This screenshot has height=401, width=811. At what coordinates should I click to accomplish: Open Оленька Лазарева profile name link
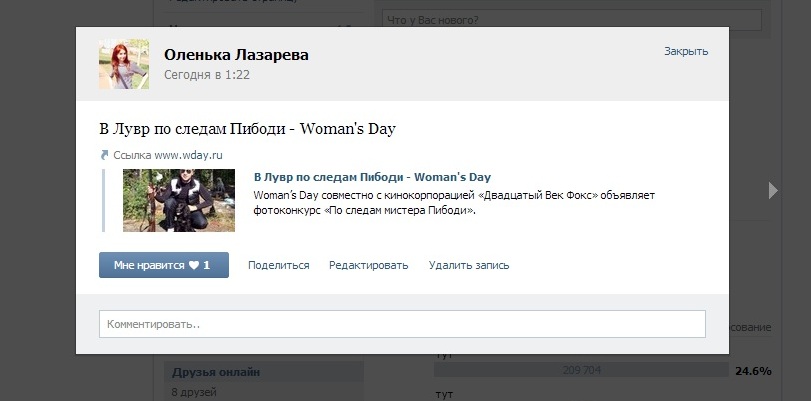[x=236, y=54]
